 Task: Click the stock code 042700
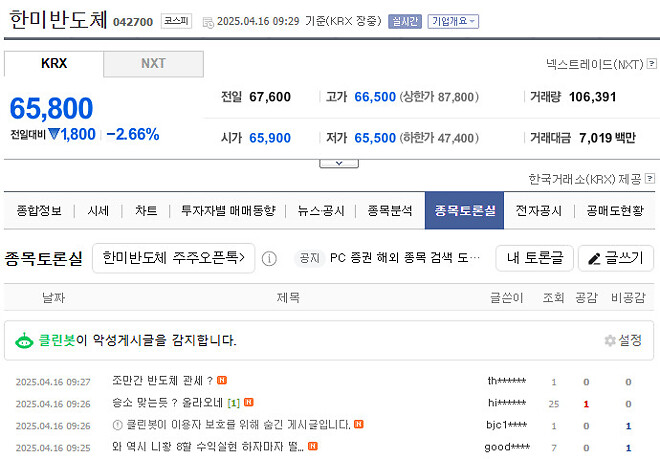pos(133,22)
